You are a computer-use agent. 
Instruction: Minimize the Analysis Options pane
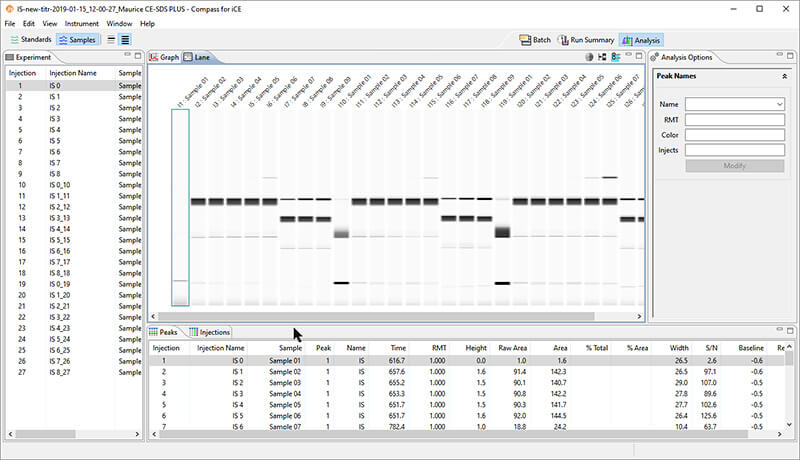pyautogui.click(x=780, y=55)
